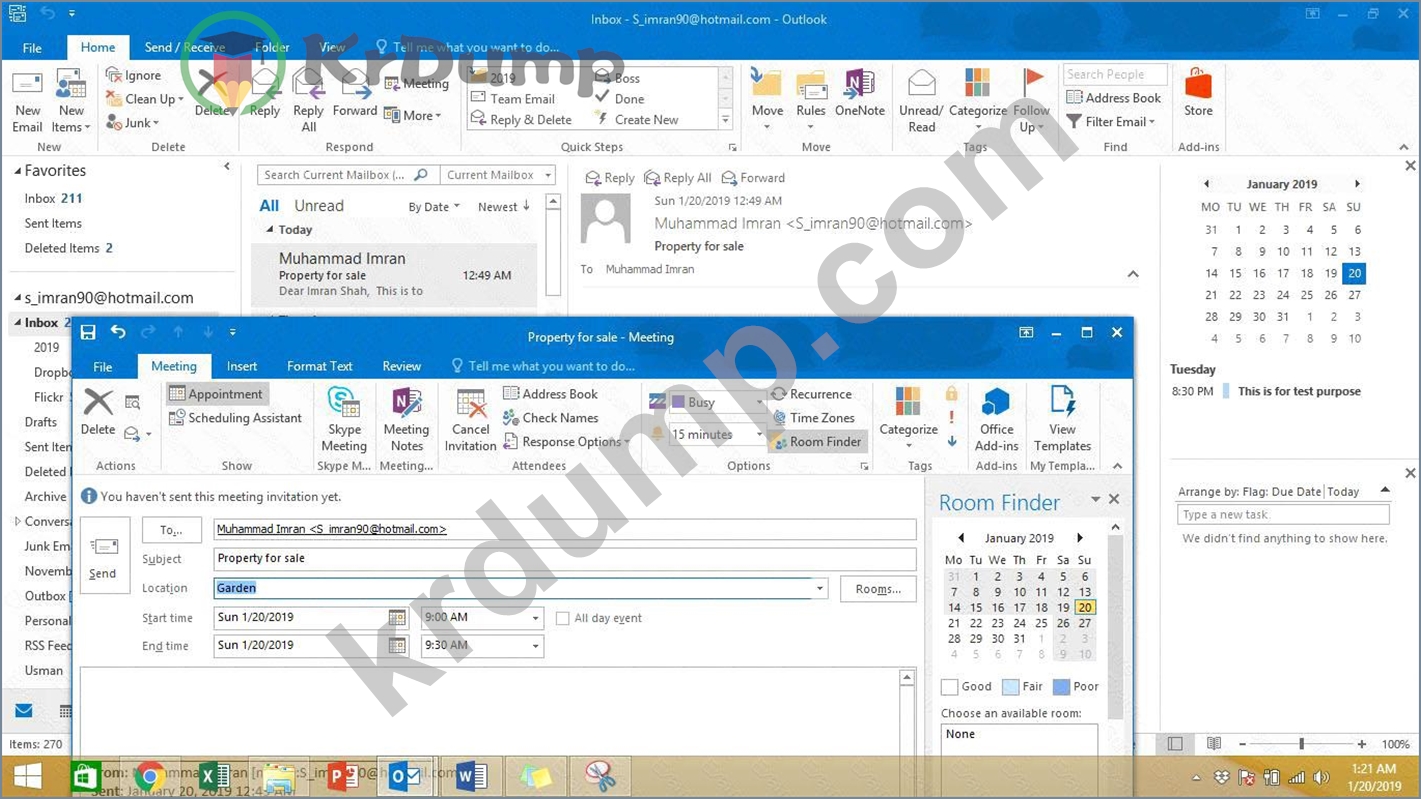Open the 15 minutes reminder dropdown
Screen dimensions: 1421x799
(x=758, y=434)
